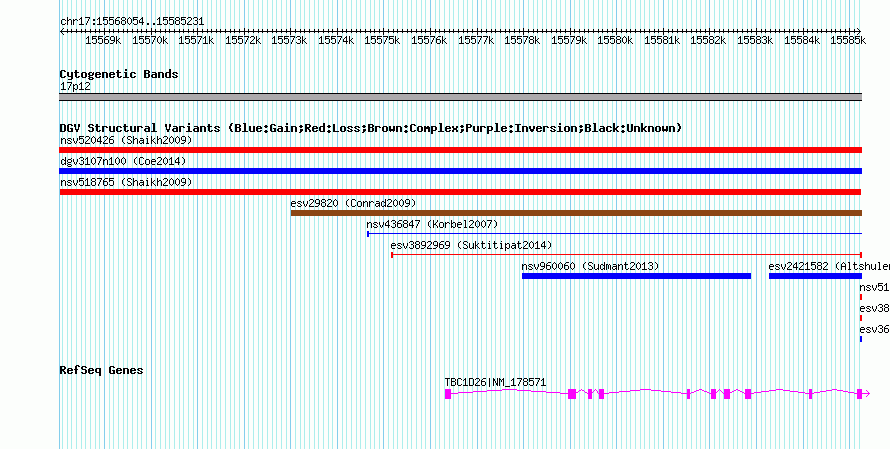Viewport: 890px width, 449px height.
Task: Open the nsv436847 (Korbel2007) variant label
Action: [432, 224]
